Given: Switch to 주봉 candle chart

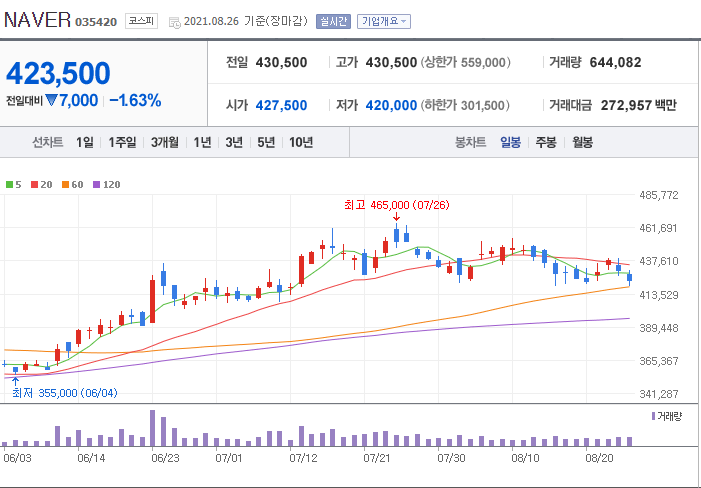Looking at the screenshot, I should click(x=546, y=143).
